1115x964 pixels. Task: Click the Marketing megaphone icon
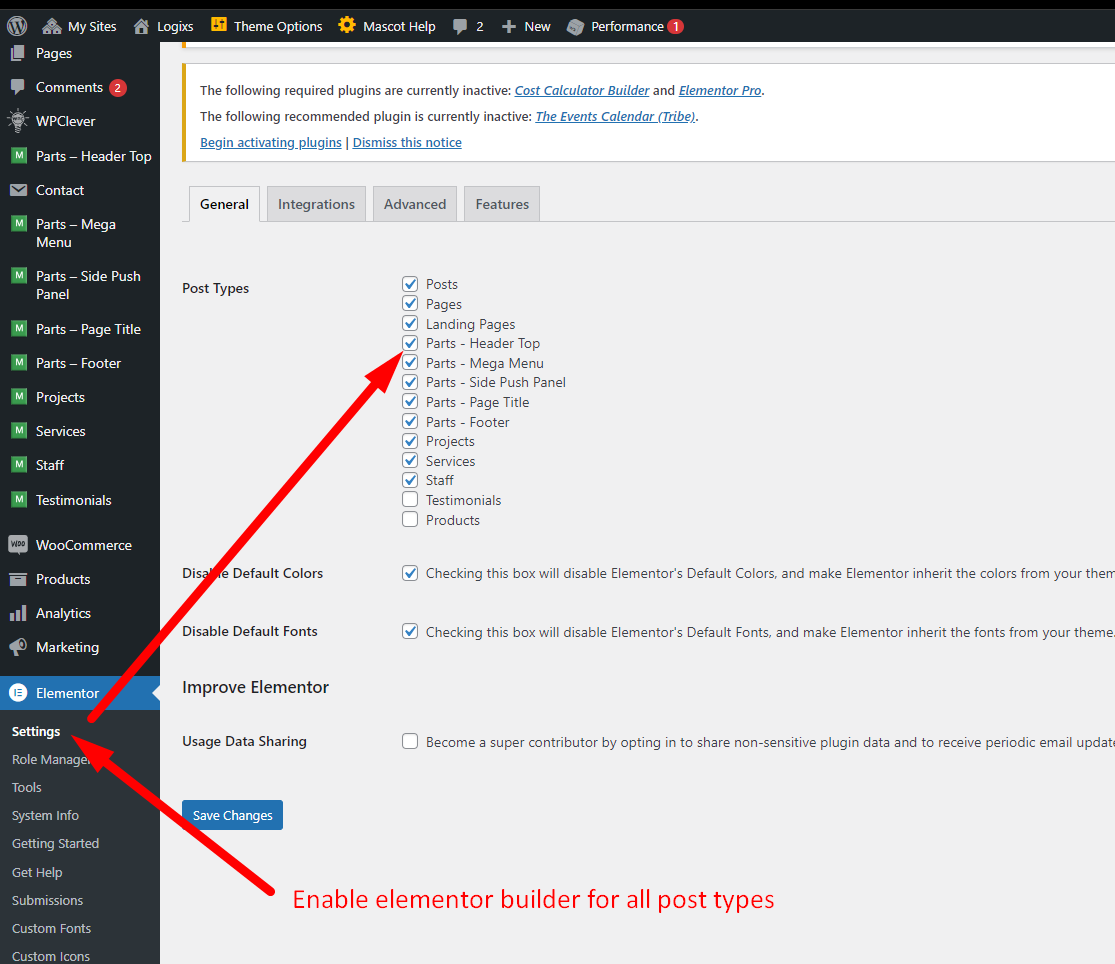[x=18, y=647]
